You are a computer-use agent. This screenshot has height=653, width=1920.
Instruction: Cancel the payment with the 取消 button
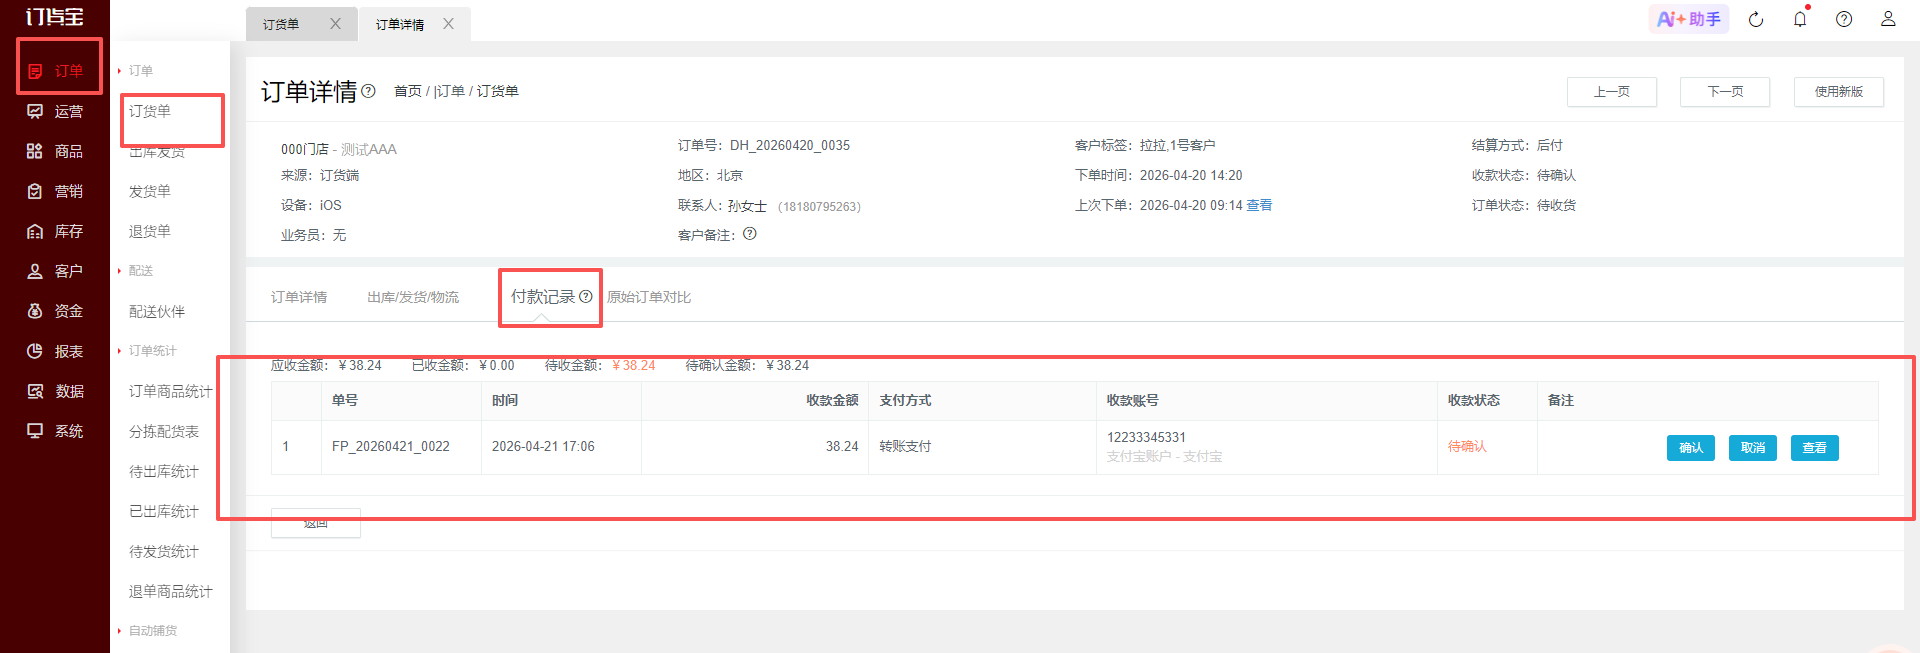[1753, 448]
